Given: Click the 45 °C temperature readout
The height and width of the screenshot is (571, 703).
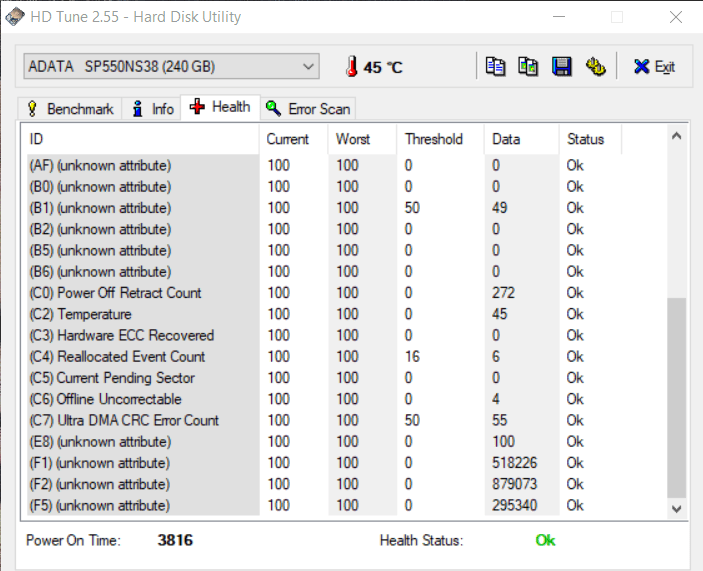Looking at the screenshot, I should [383, 67].
